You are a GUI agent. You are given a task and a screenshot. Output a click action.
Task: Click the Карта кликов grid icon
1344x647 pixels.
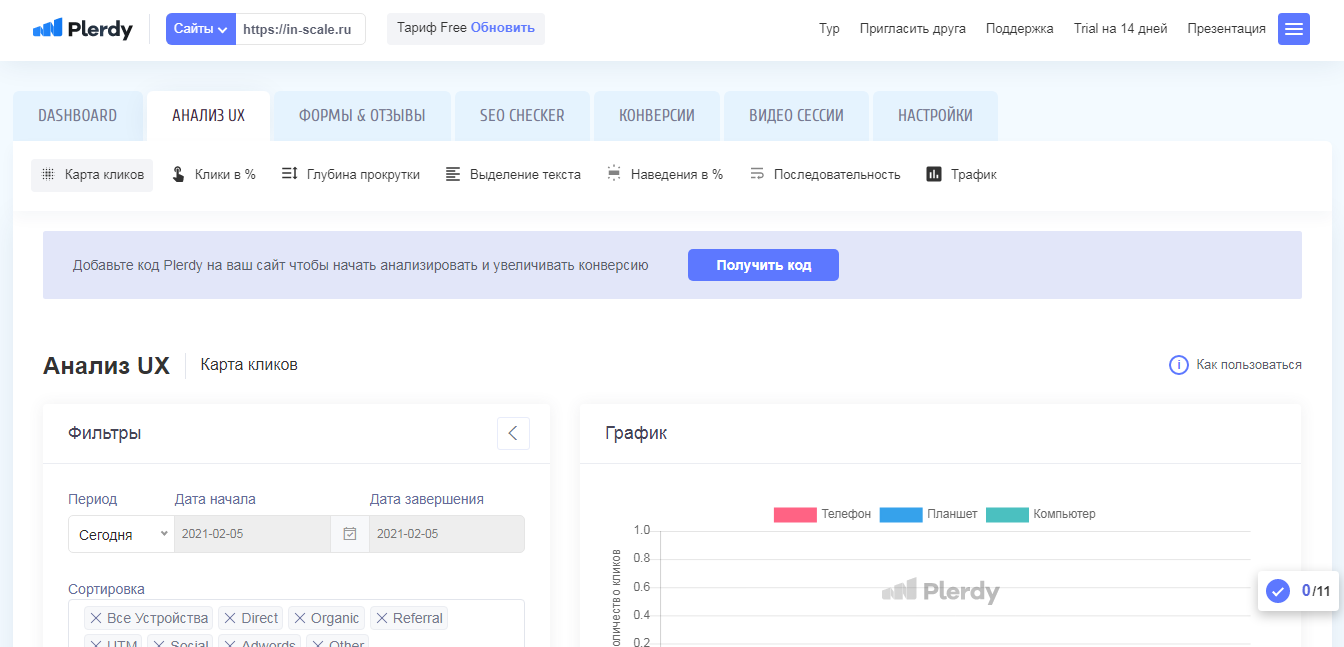tap(47, 174)
